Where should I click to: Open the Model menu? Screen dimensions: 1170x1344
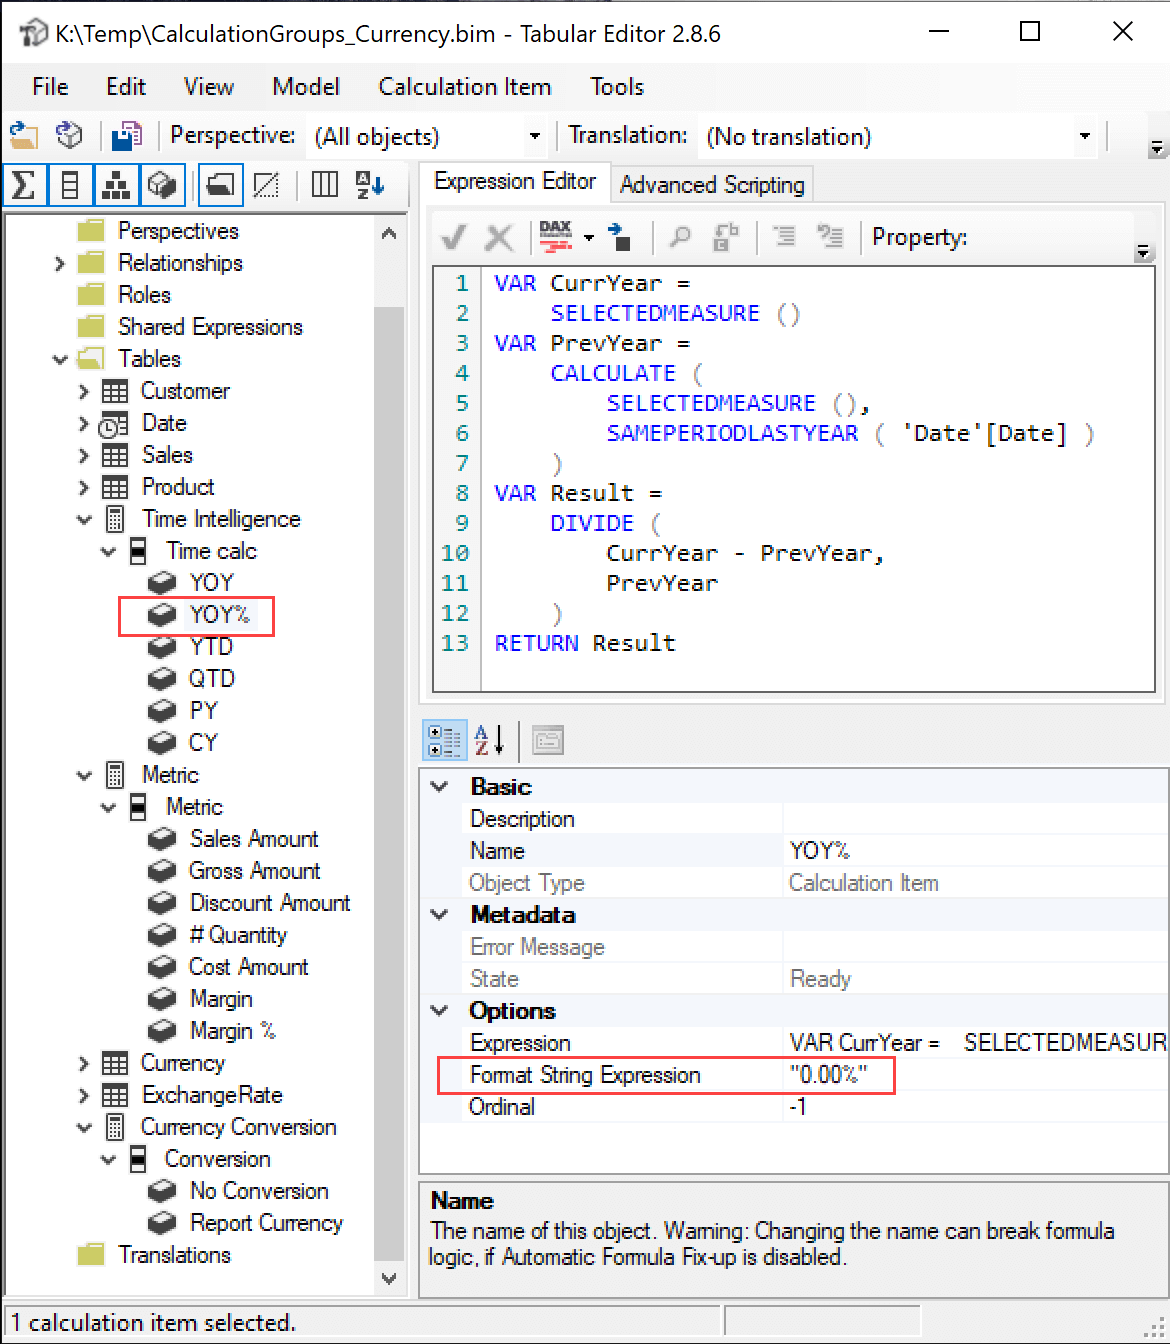pos(306,87)
